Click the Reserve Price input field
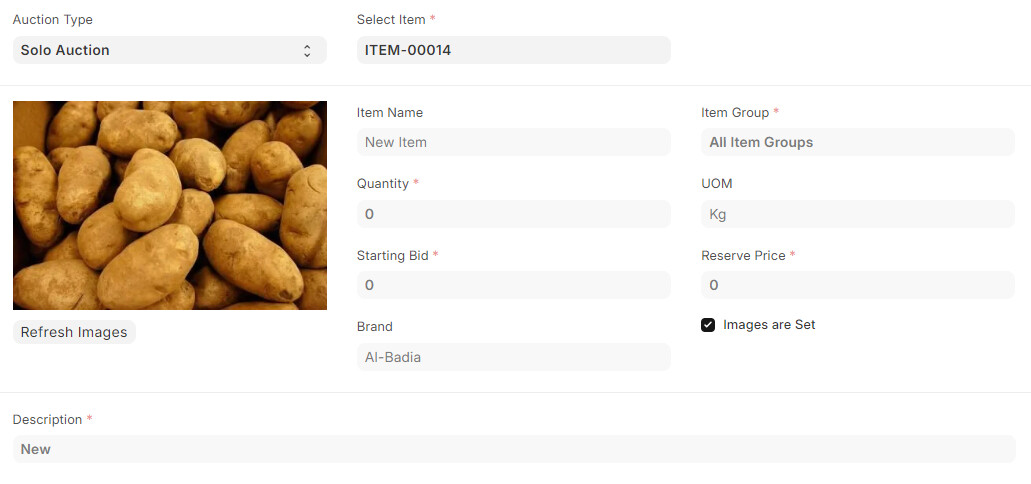1031x484 pixels. (x=858, y=285)
